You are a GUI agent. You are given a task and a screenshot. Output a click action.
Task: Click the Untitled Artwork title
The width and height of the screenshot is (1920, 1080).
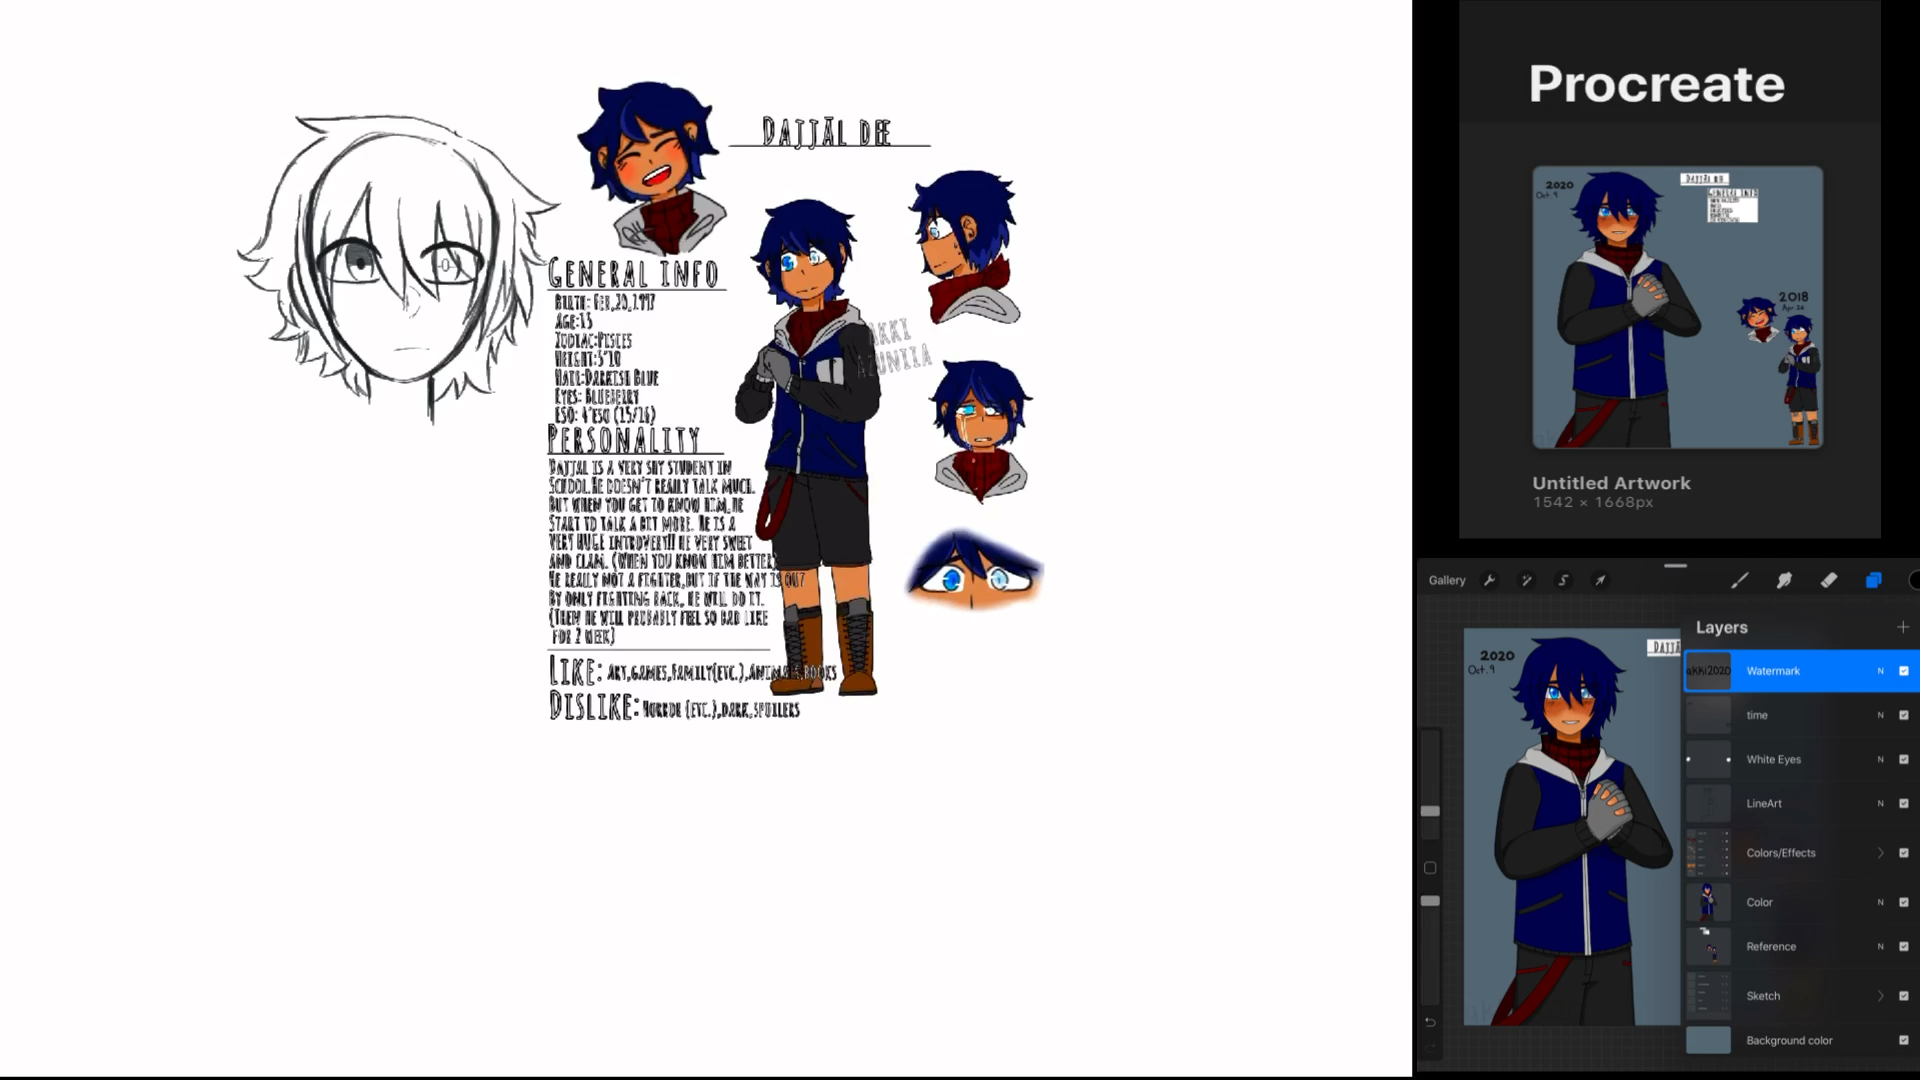(x=1612, y=483)
